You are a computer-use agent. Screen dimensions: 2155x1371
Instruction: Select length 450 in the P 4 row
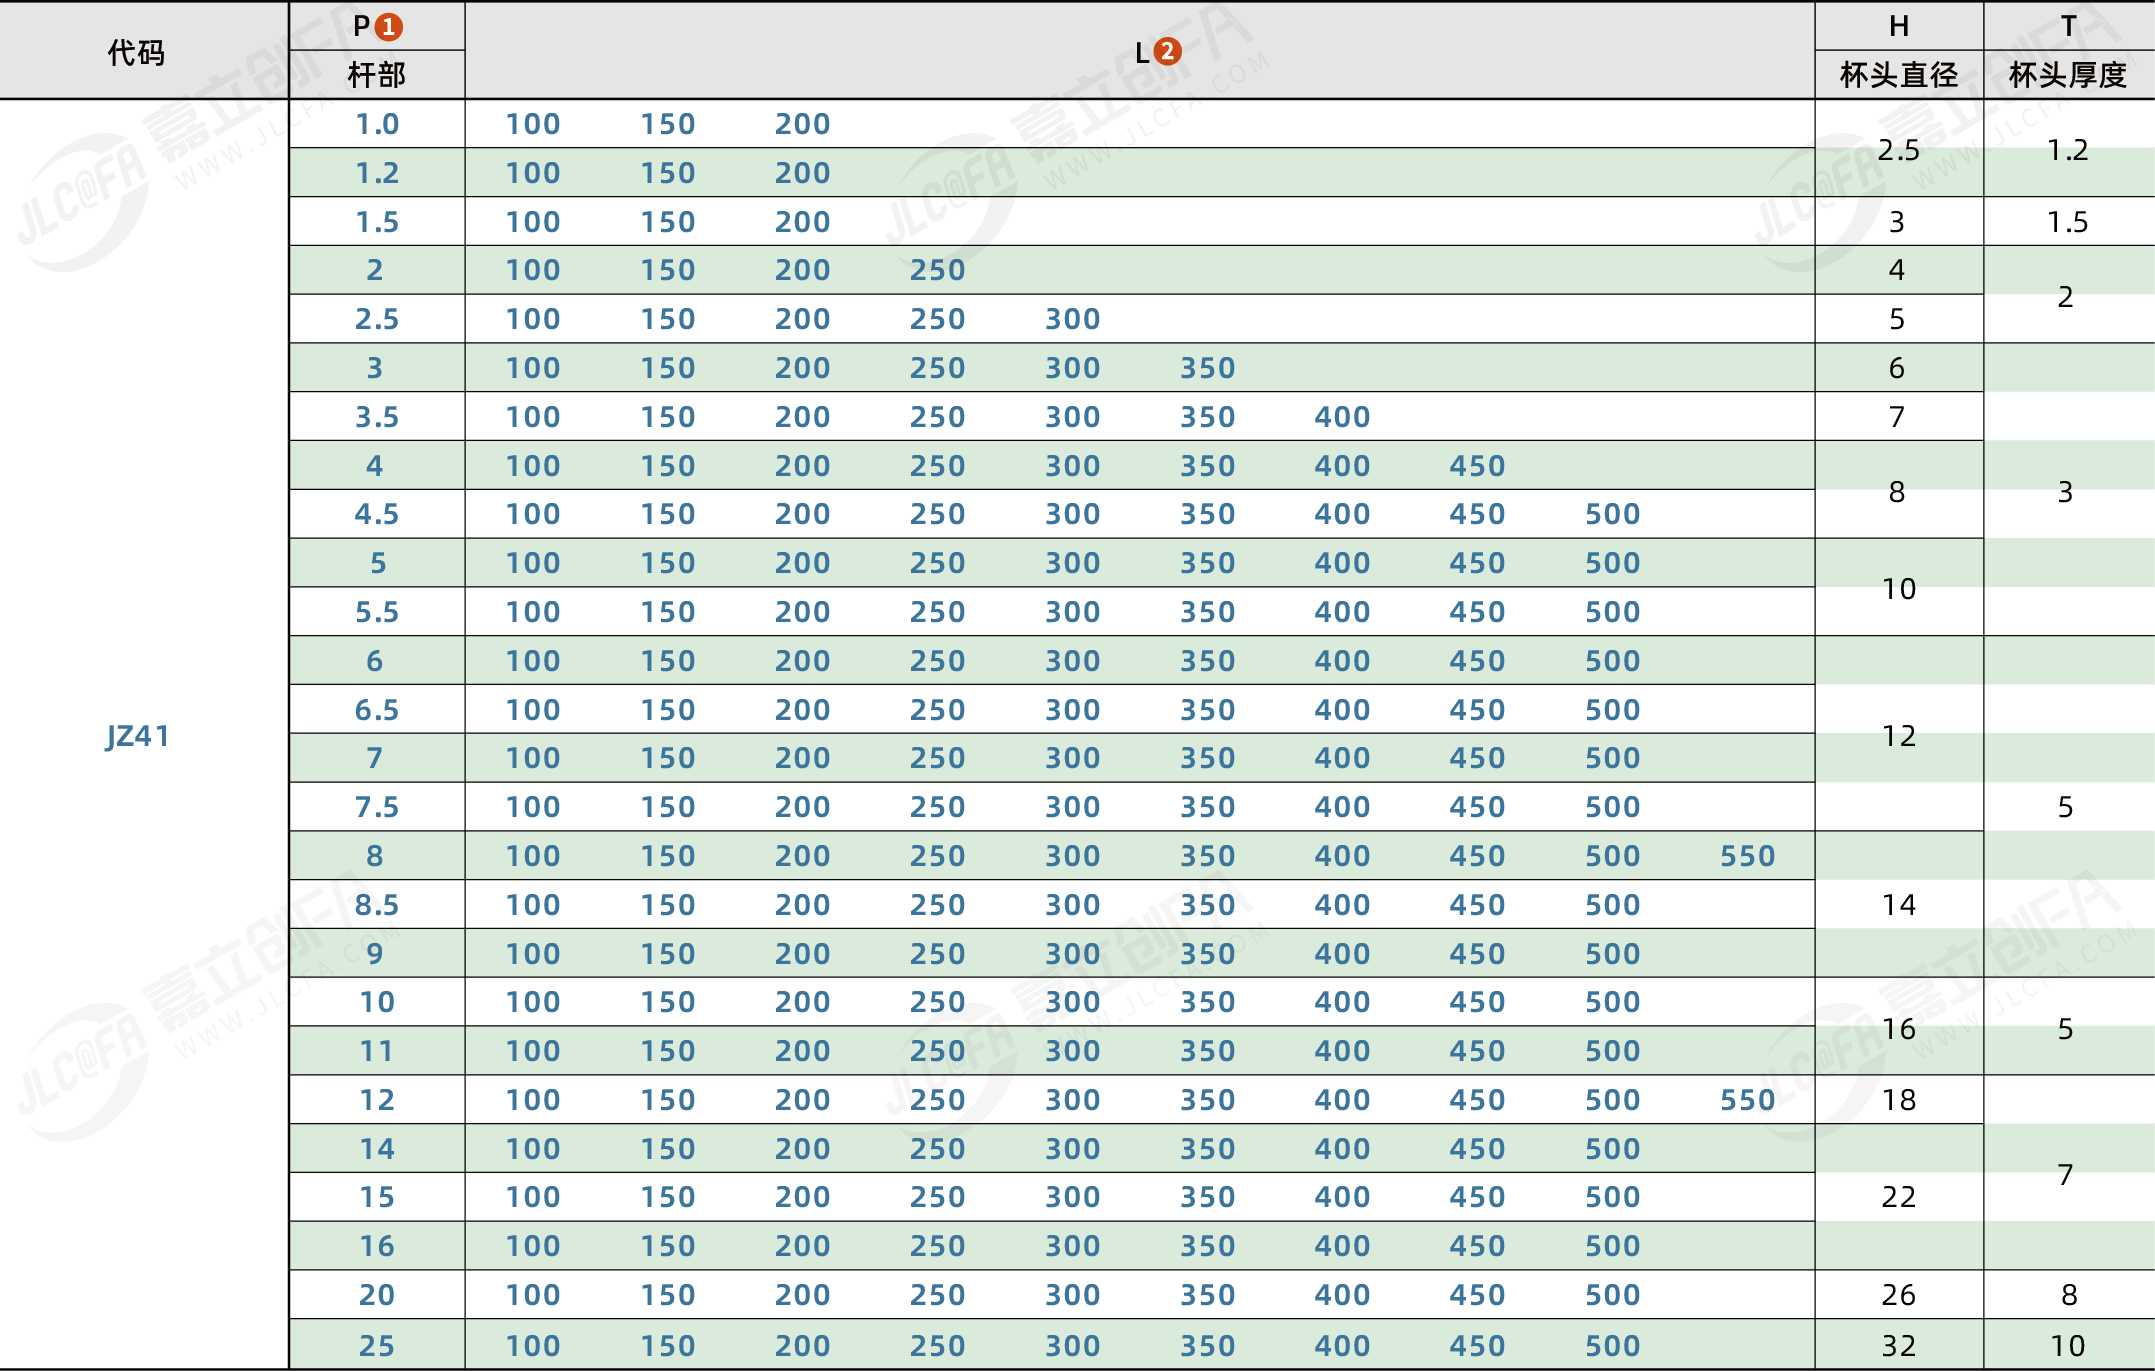click(x=1477, y=466)
